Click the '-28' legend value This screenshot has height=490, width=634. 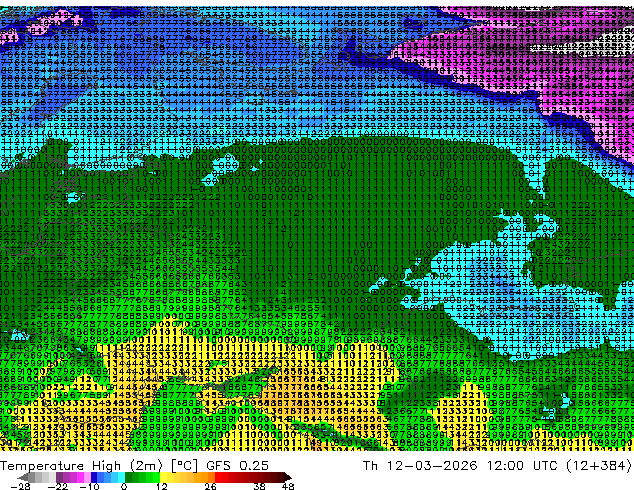point(20,486)
